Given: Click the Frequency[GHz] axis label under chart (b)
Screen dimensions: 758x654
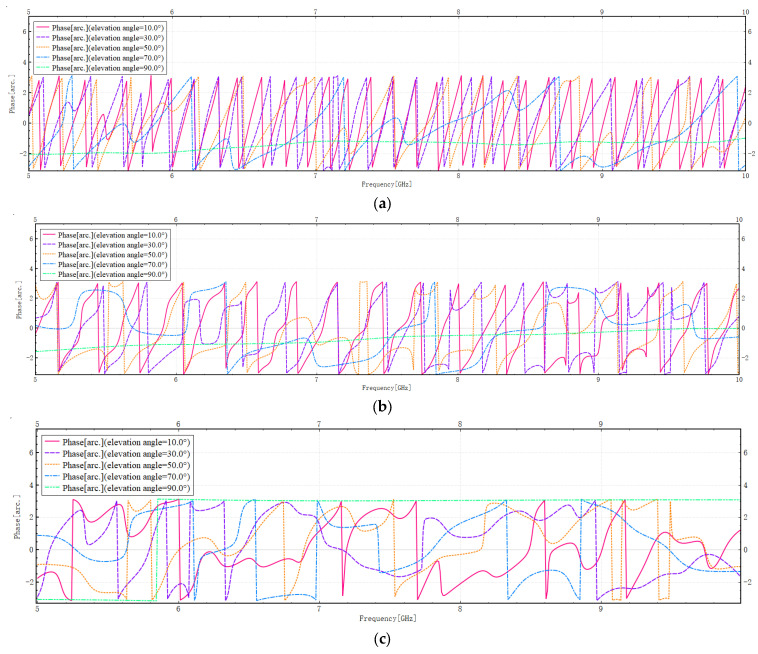Looking at the screenshot, I should (x=387, y=388).
